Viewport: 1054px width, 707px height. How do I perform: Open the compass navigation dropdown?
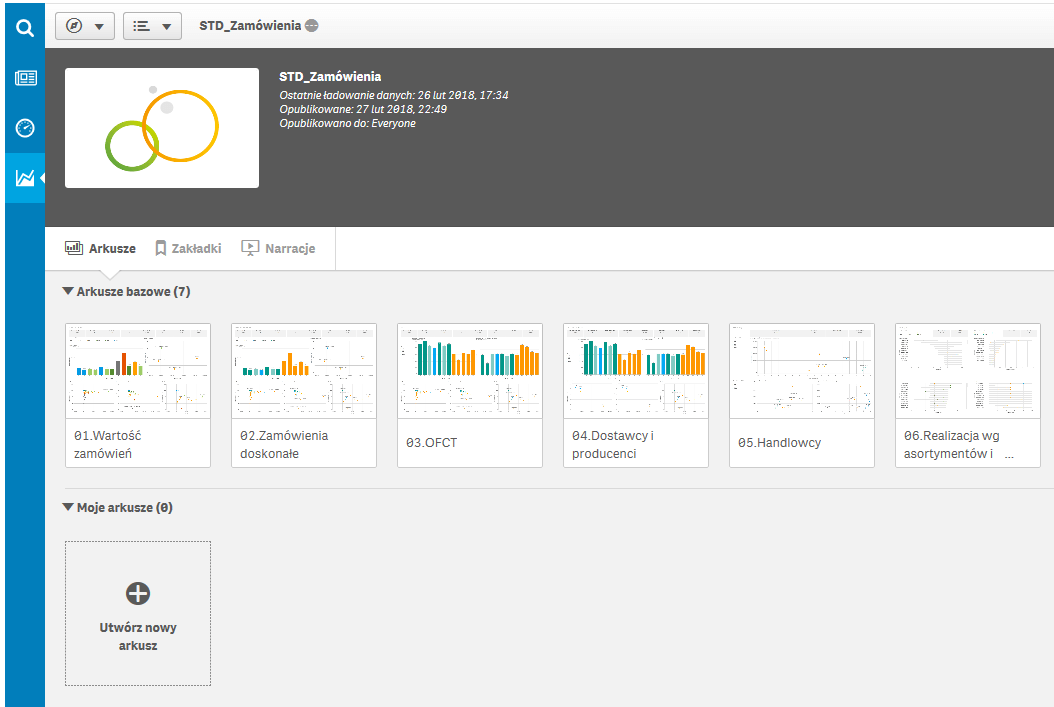coord(85,26)
